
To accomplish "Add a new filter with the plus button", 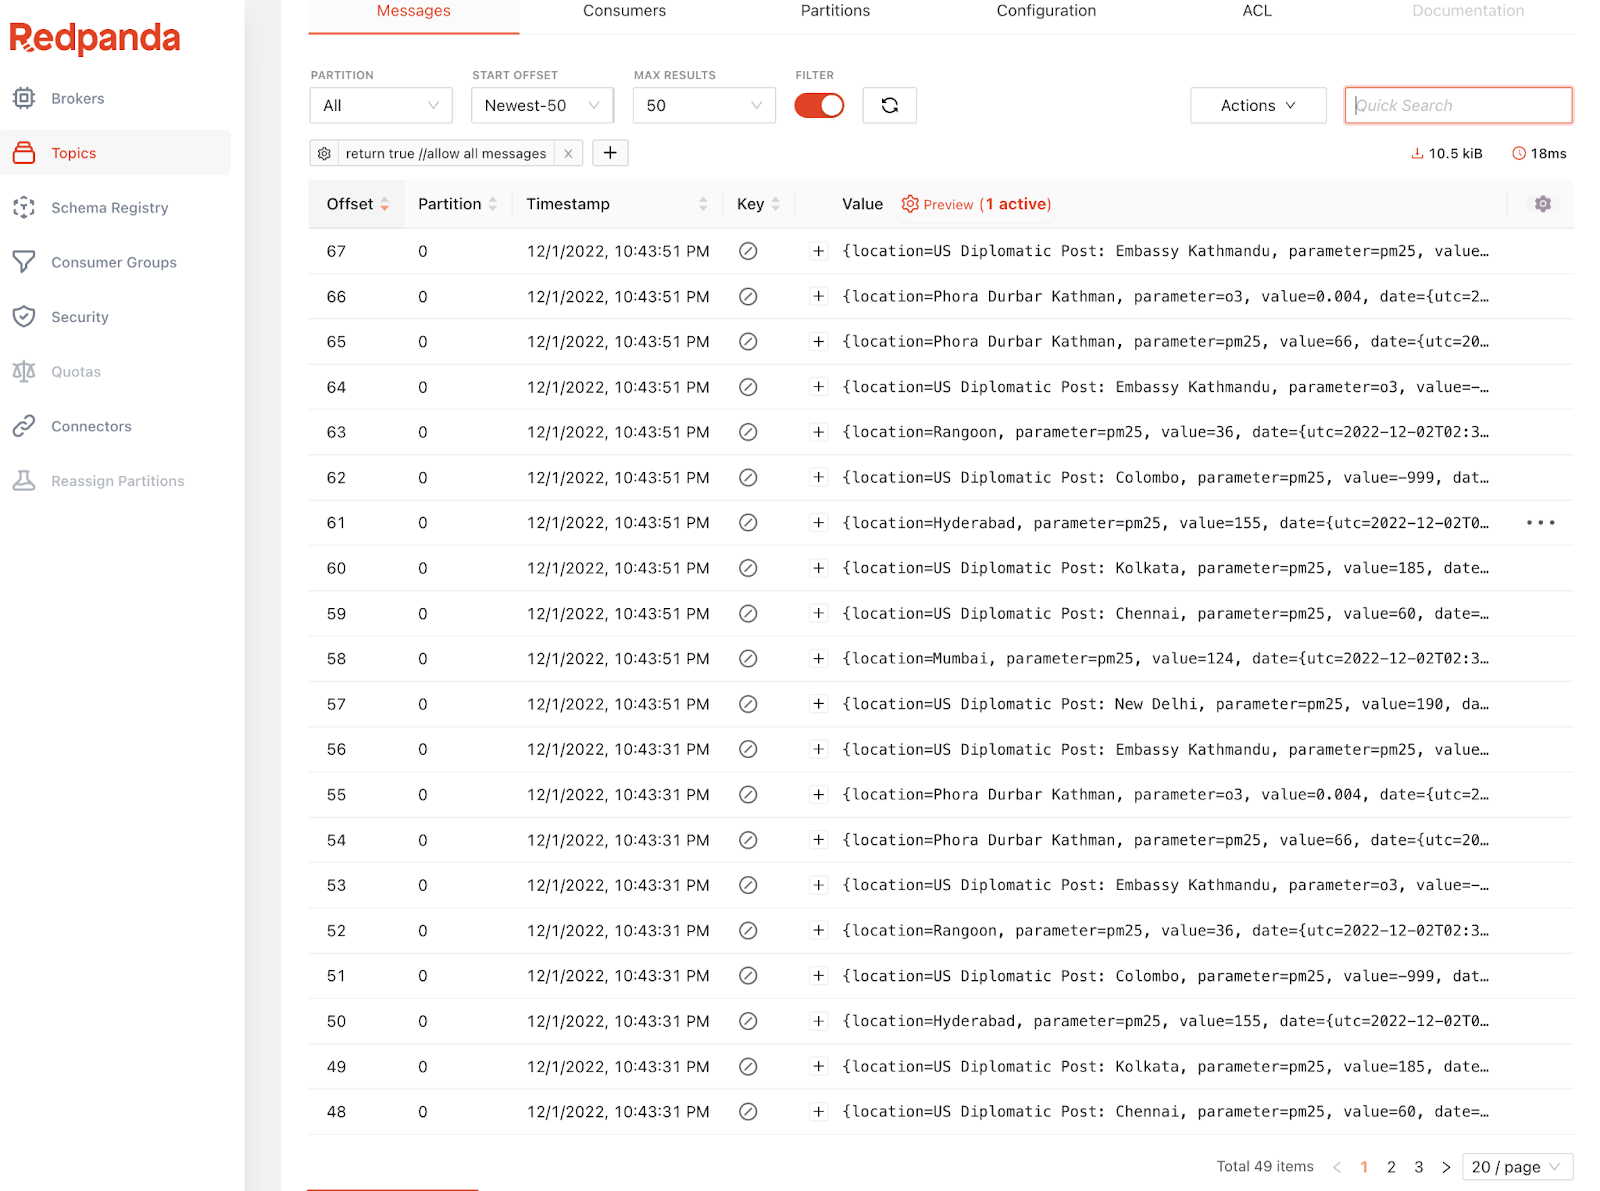I will click(x=610, y=153).
